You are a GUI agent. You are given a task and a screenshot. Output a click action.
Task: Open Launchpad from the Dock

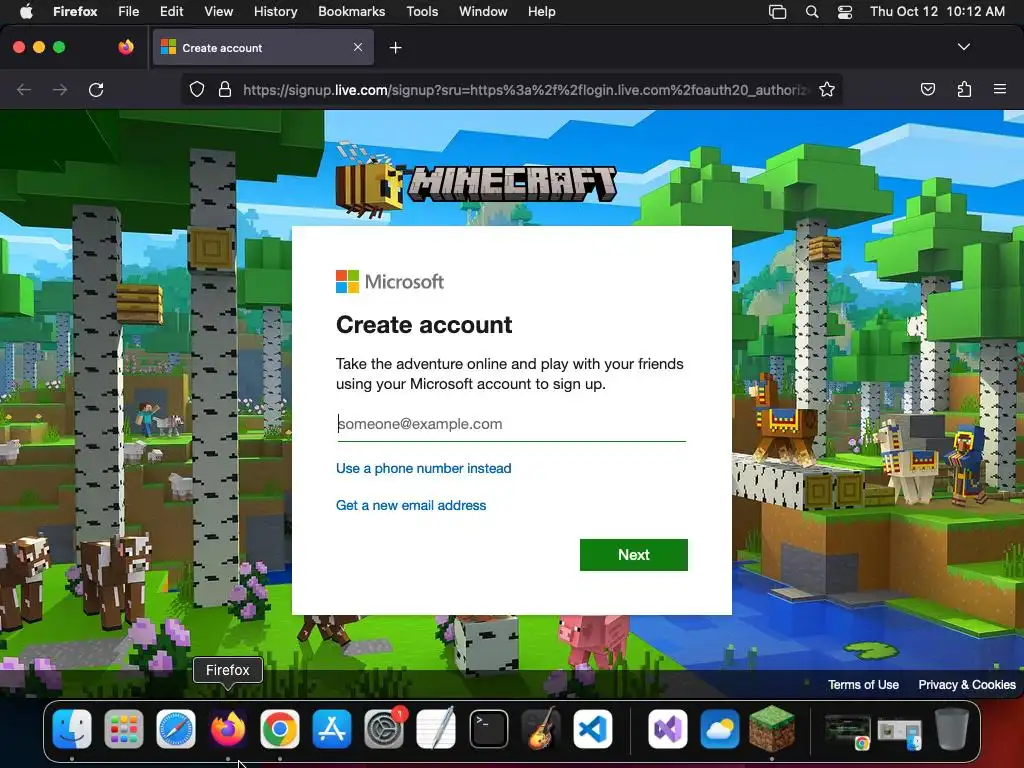click(x=123, y=729)
